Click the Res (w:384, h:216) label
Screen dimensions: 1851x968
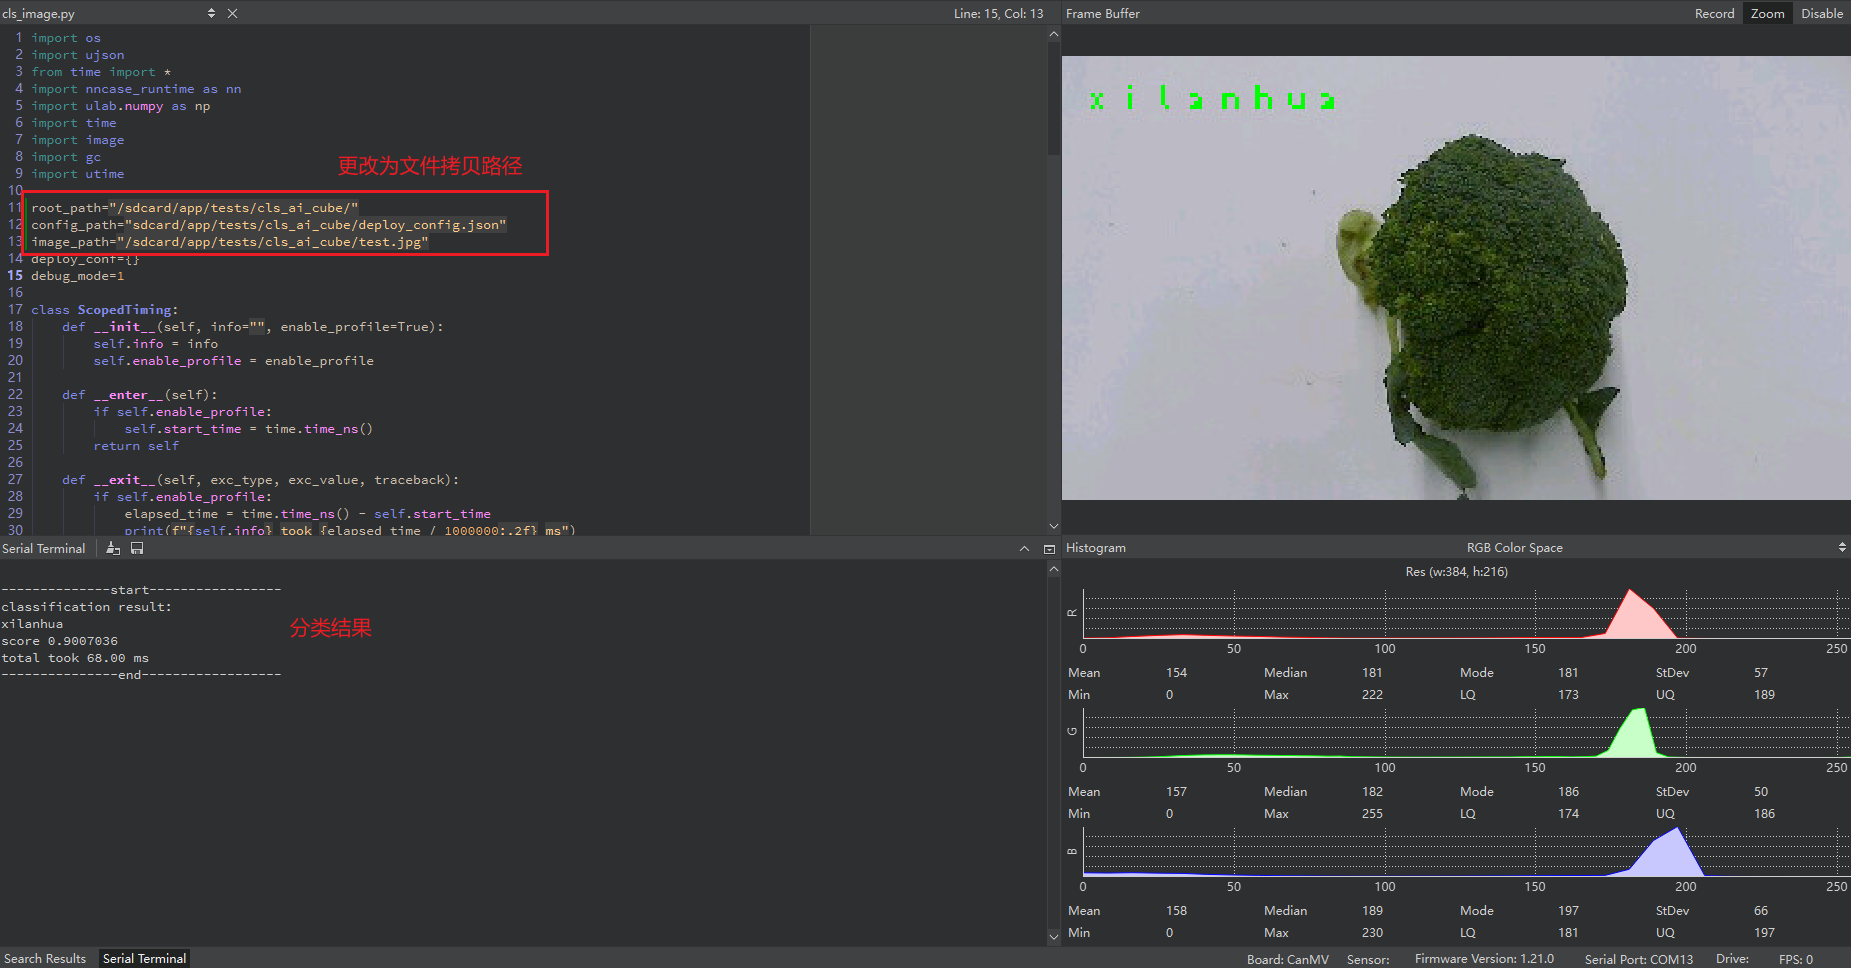pyautogui.click(x=1456, y=572)
